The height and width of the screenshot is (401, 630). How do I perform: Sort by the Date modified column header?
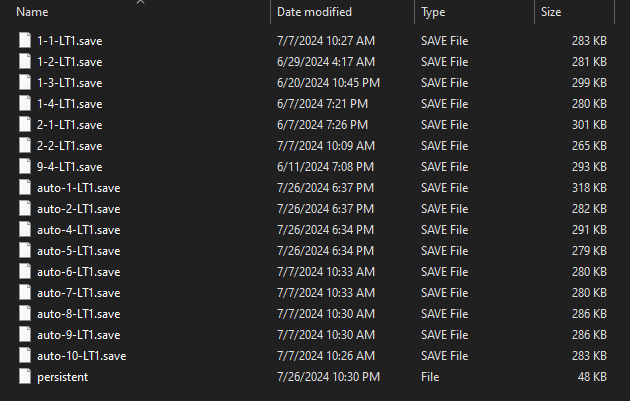[314, 12]
